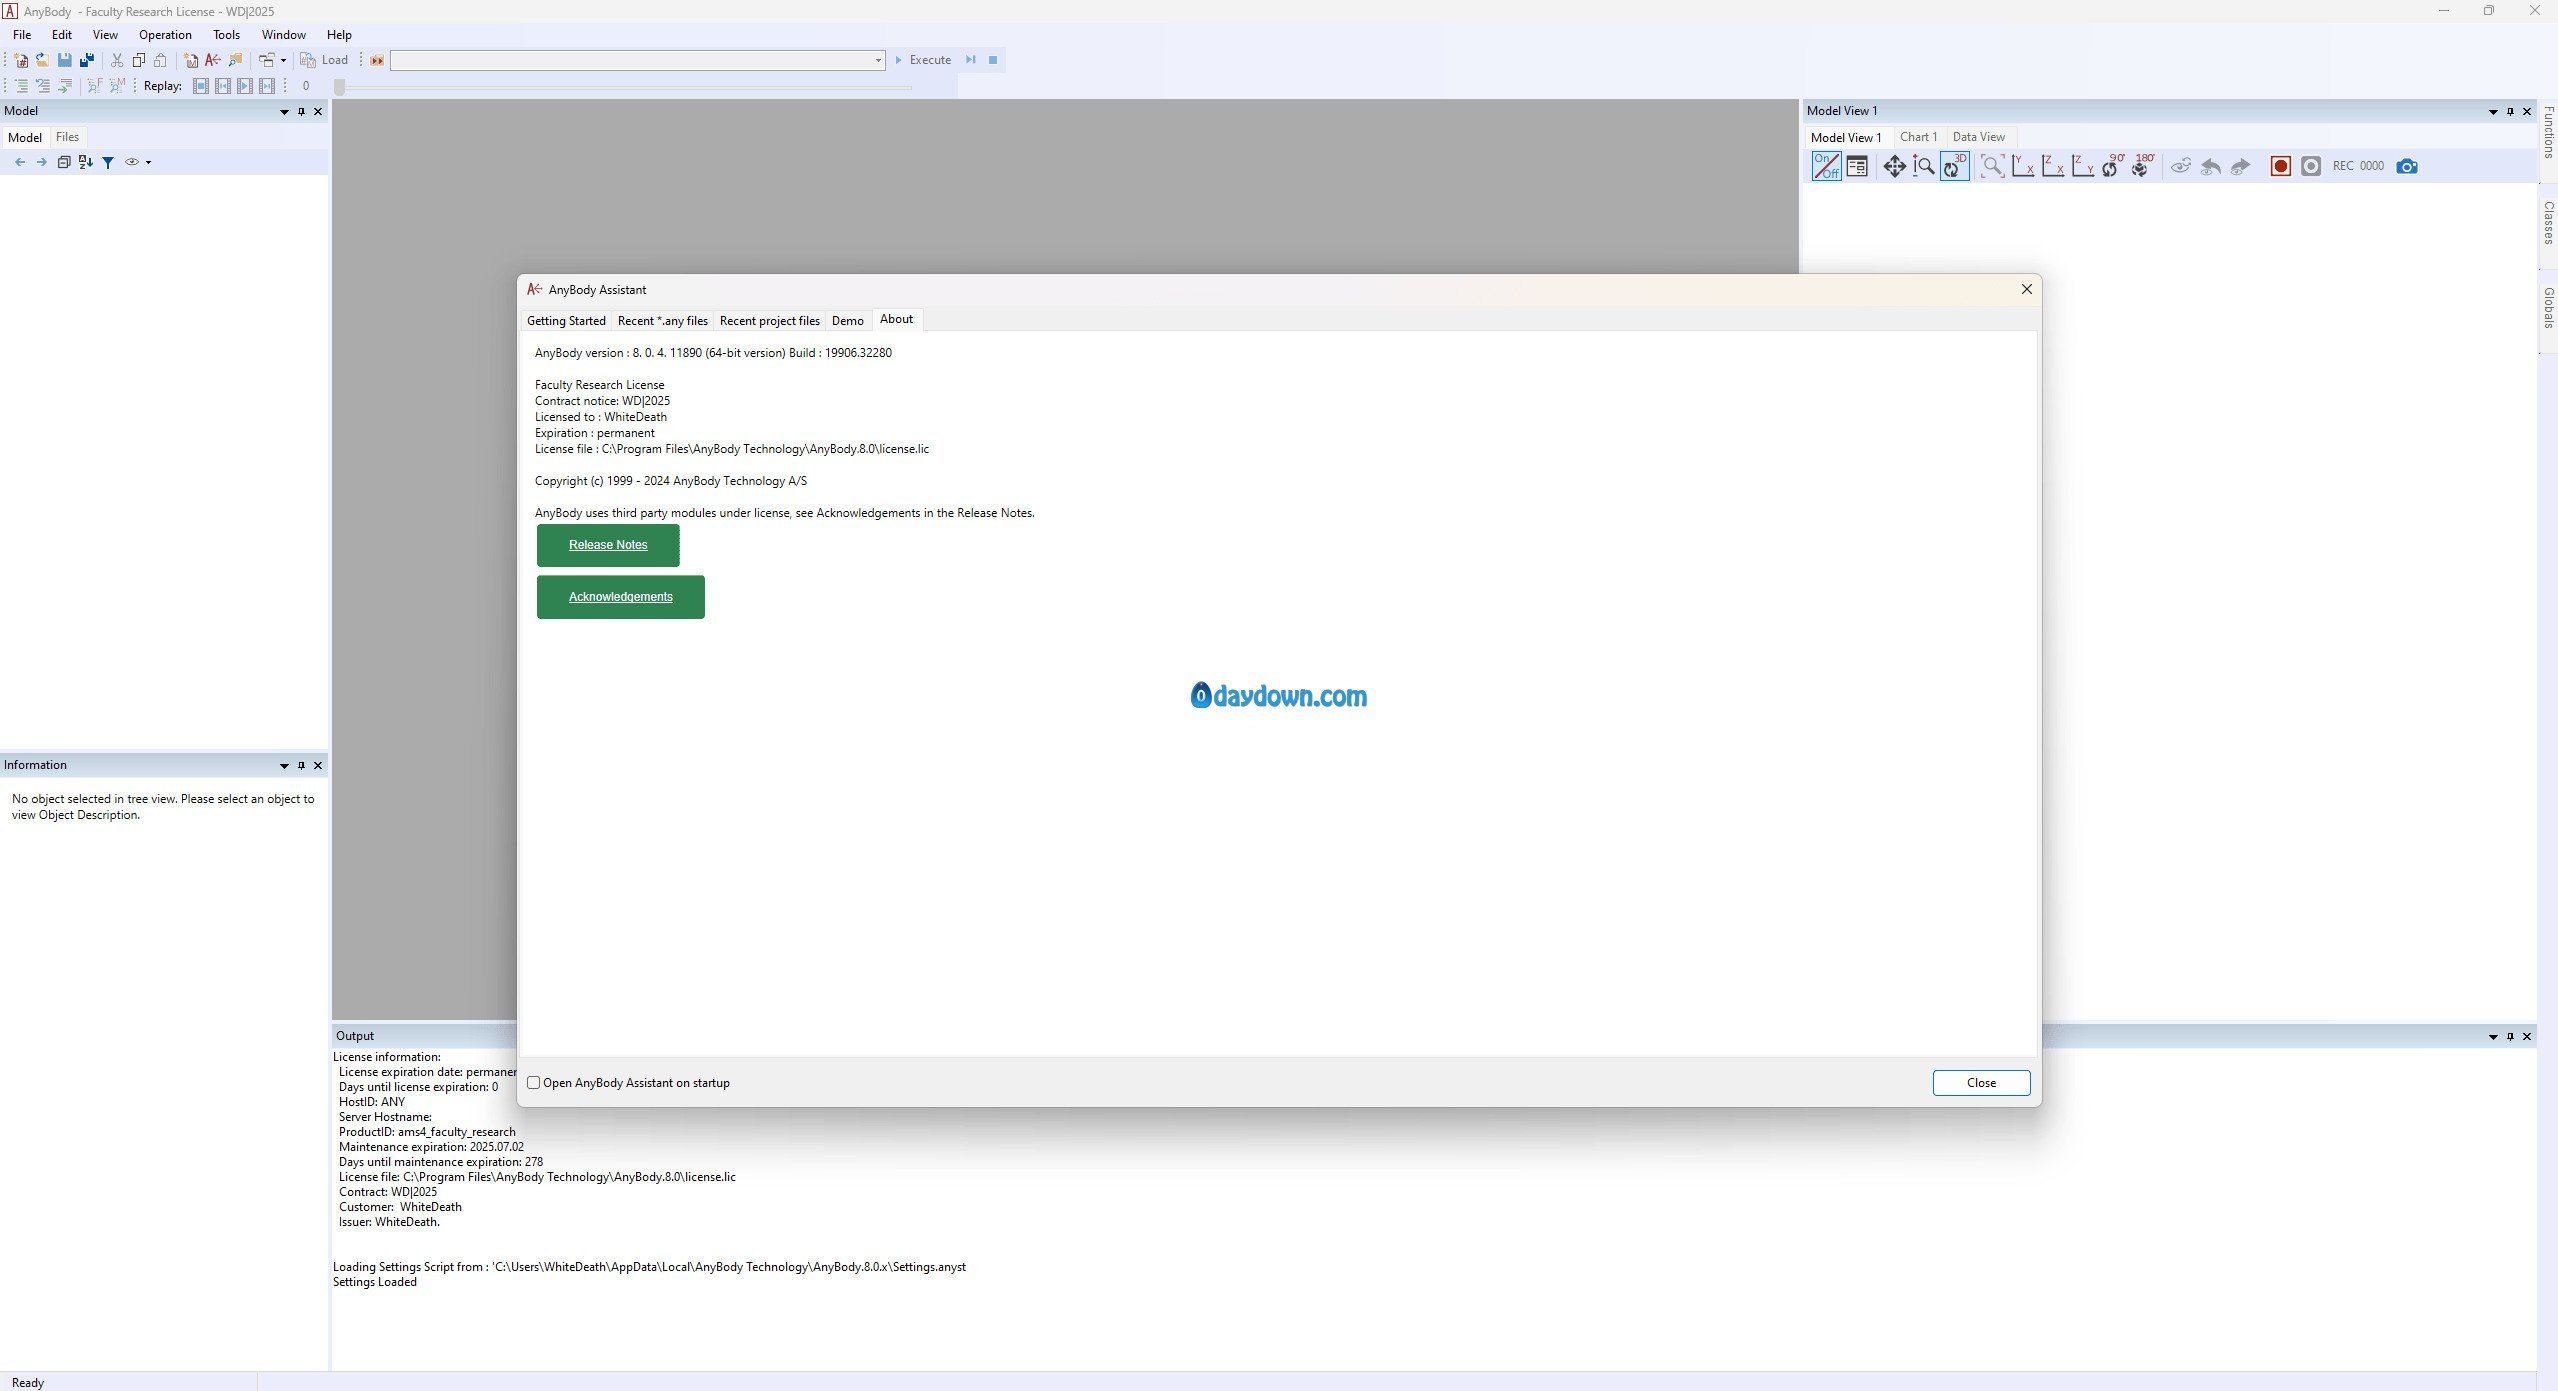This screenshot has width=2558, height=1391.
Task: Click the replay position slider handle
Action: (340, 87)
